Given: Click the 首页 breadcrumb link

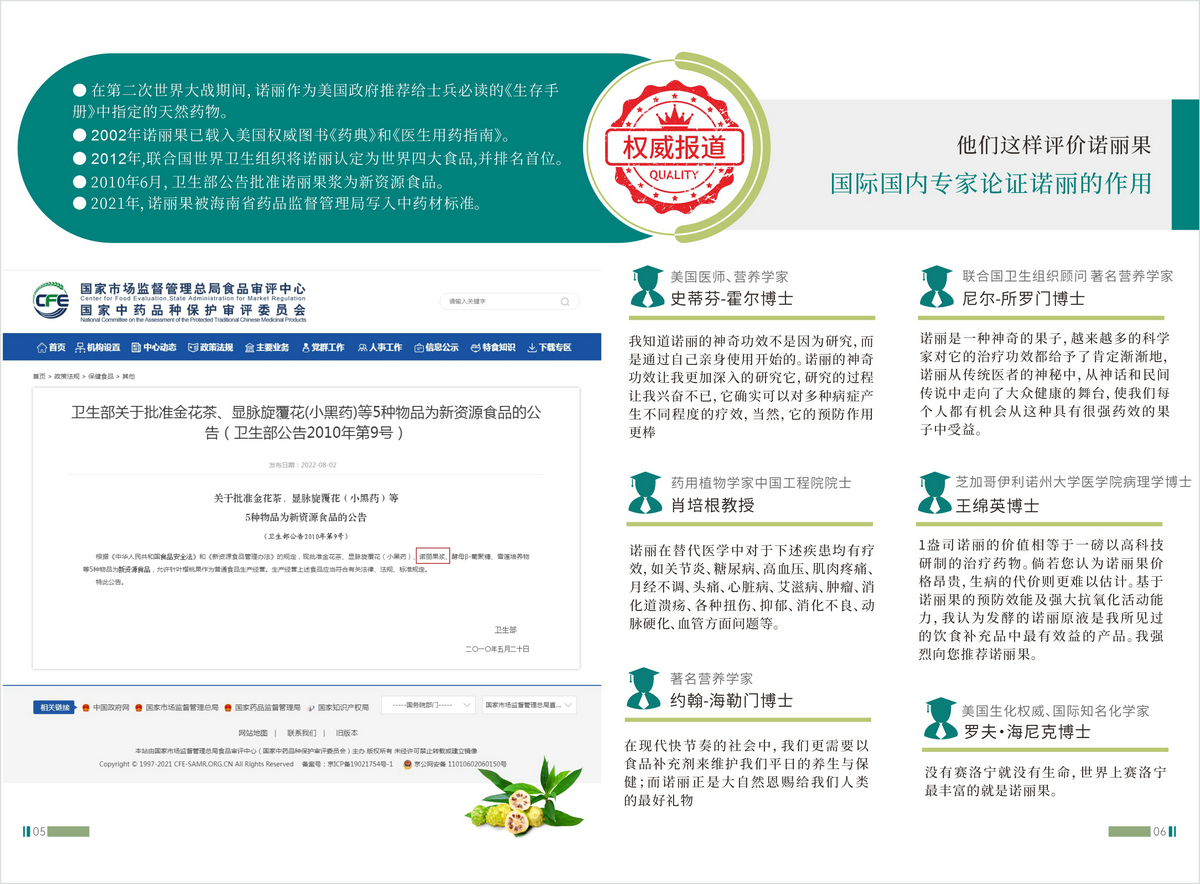Looking at the screenshot, I should coord(39,376).
